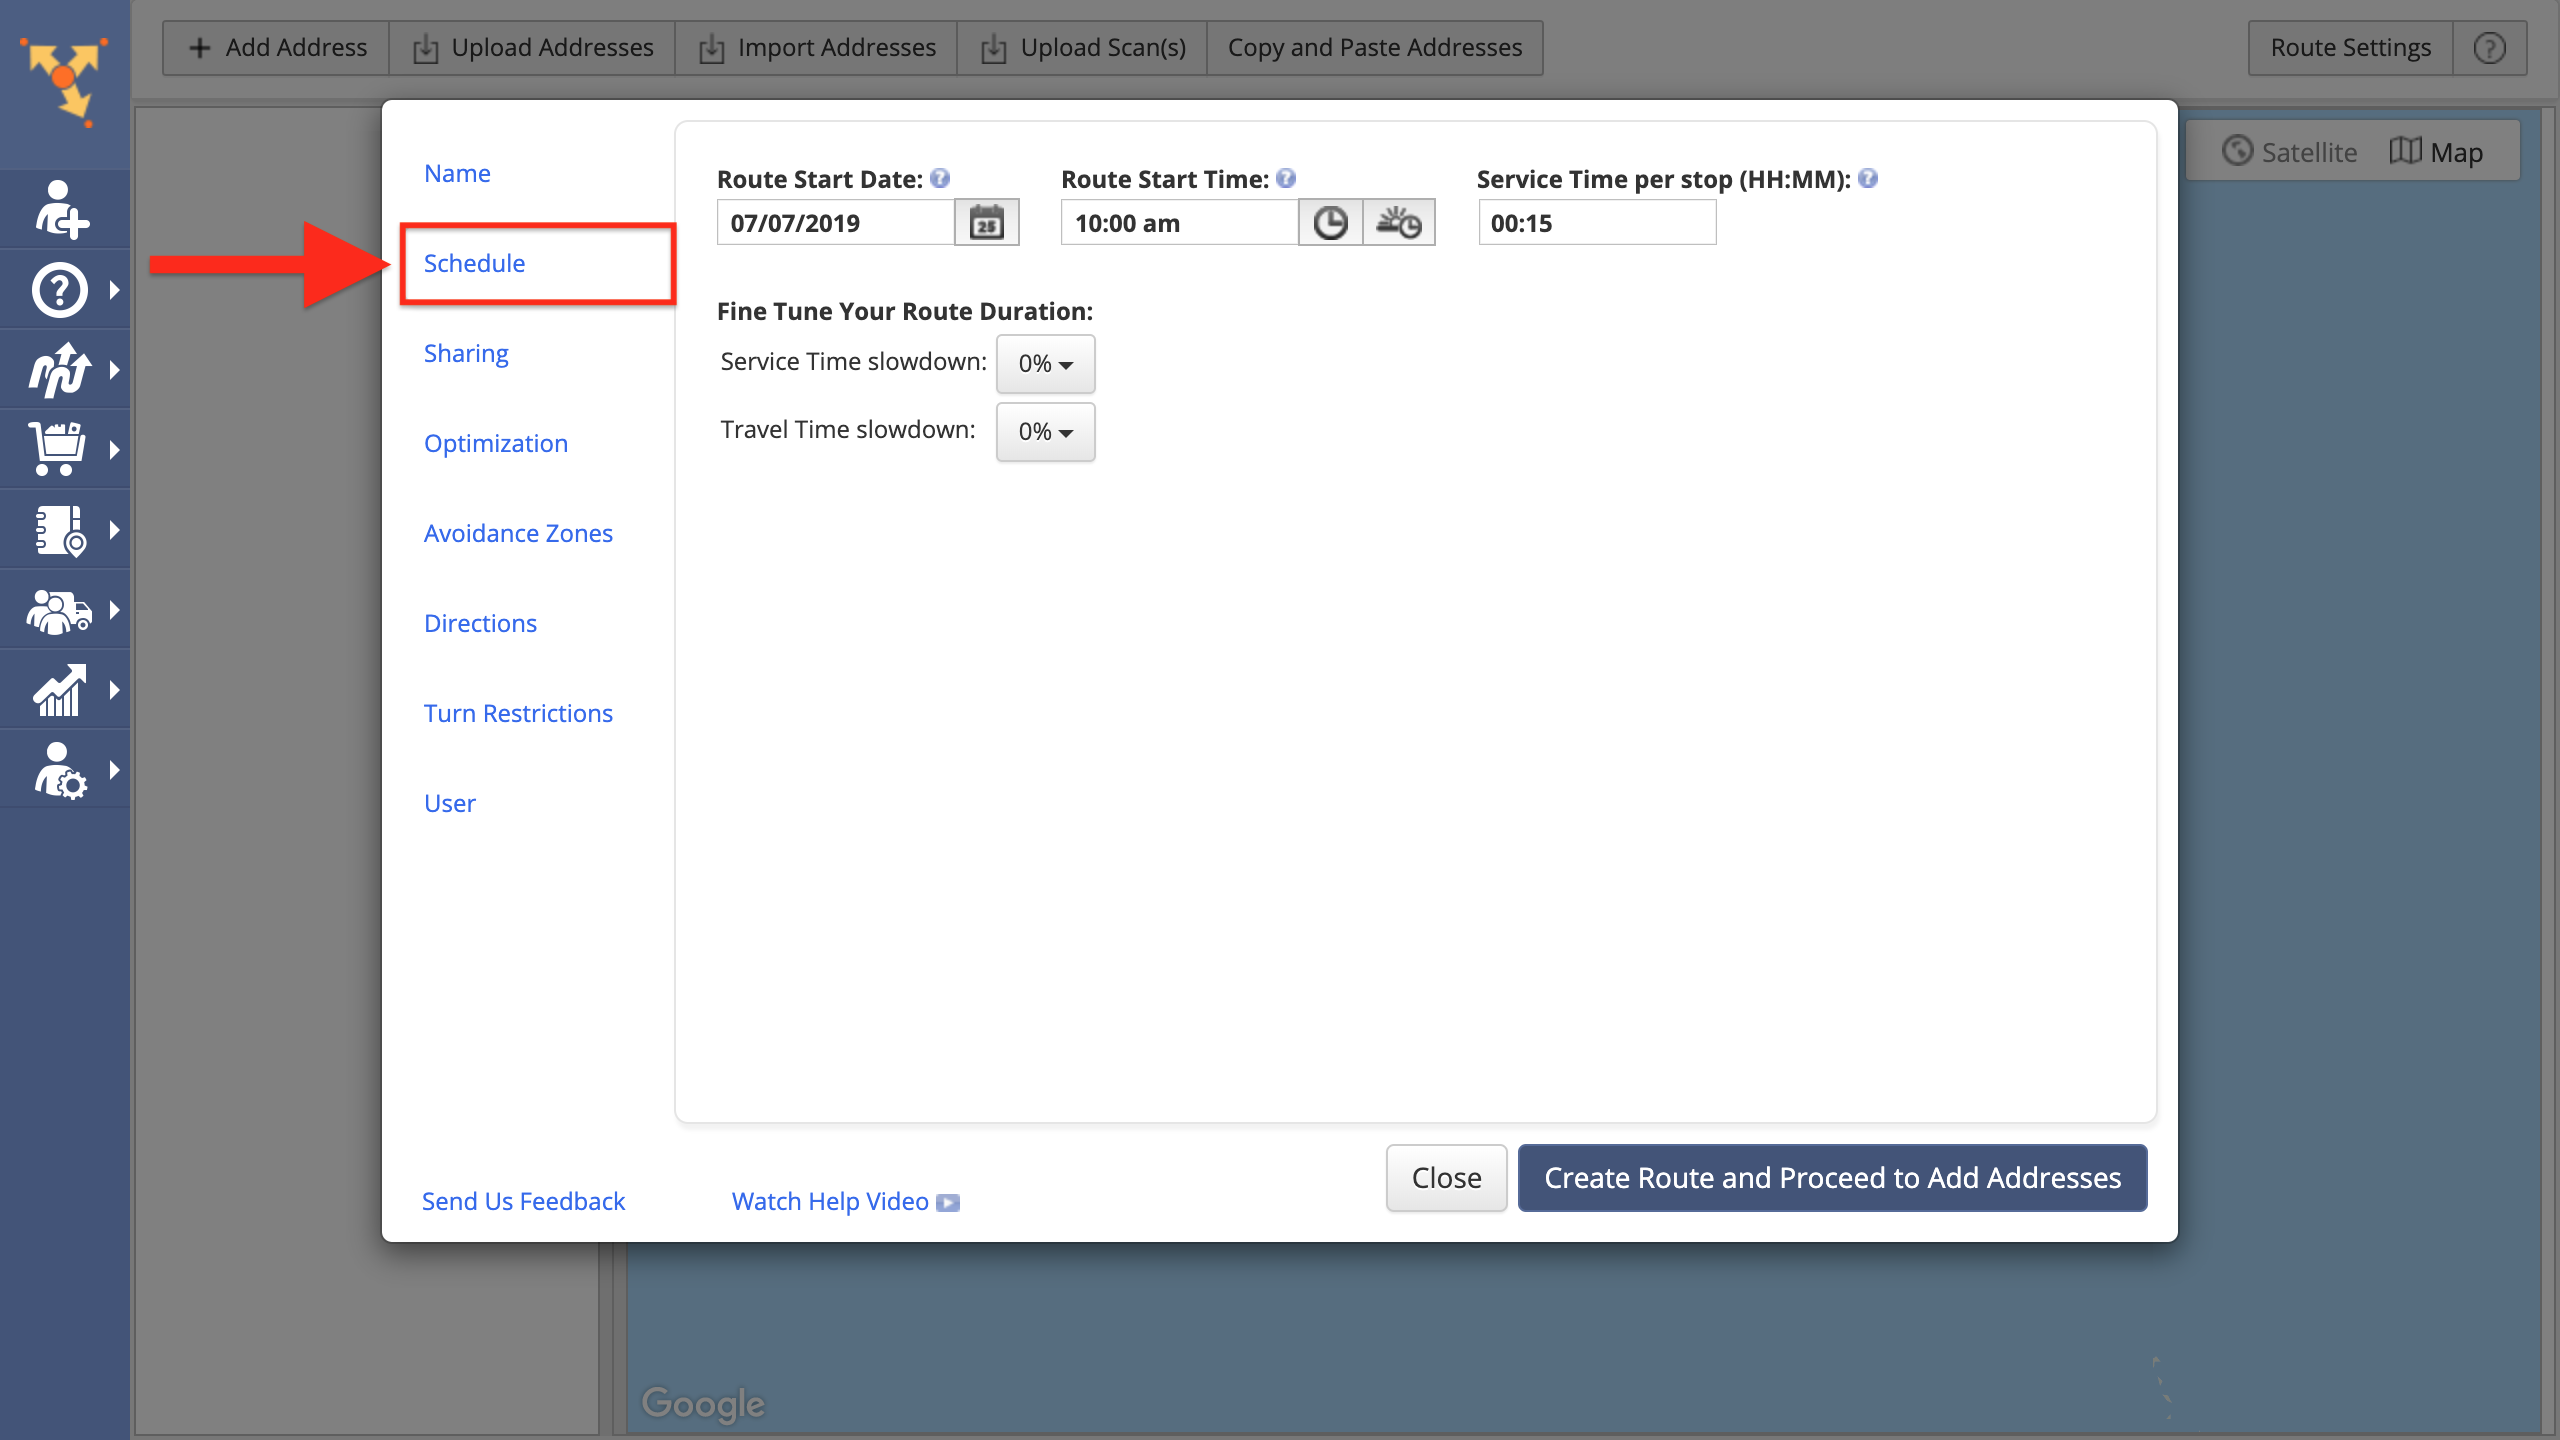Click the Satellite view toggle button
This screenshot has width=2560, height=1440.
pyautogui.click(x=2298, y=151)
